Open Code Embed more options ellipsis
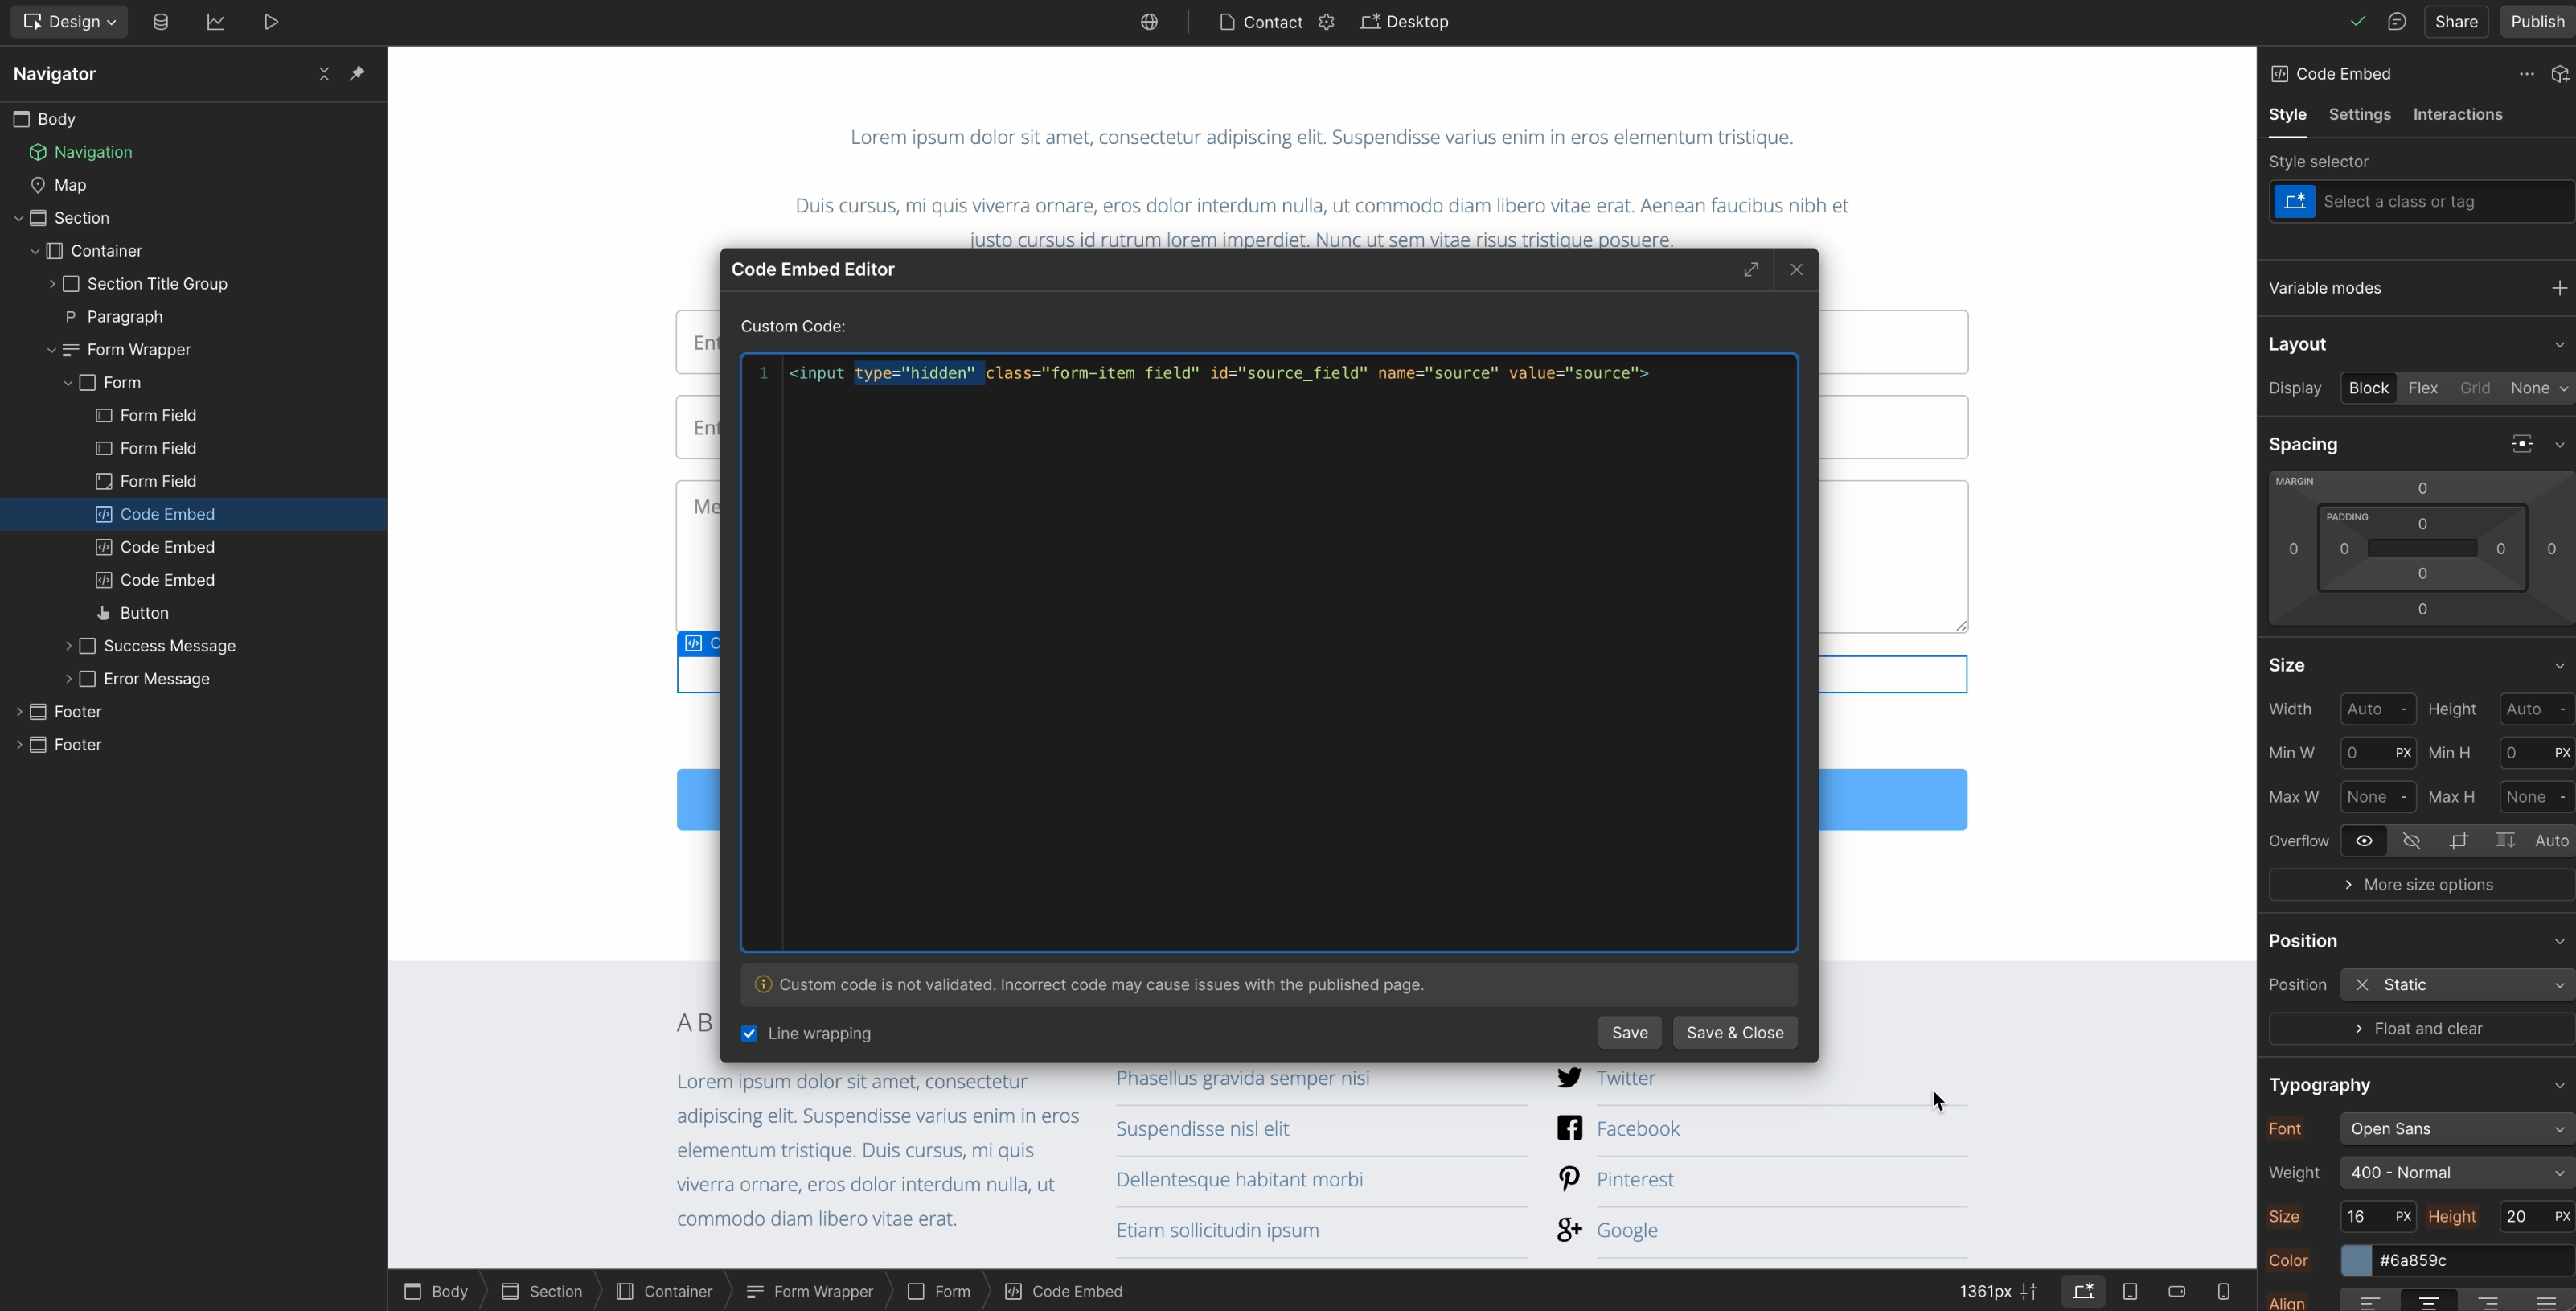 (x=2526, y=73)
